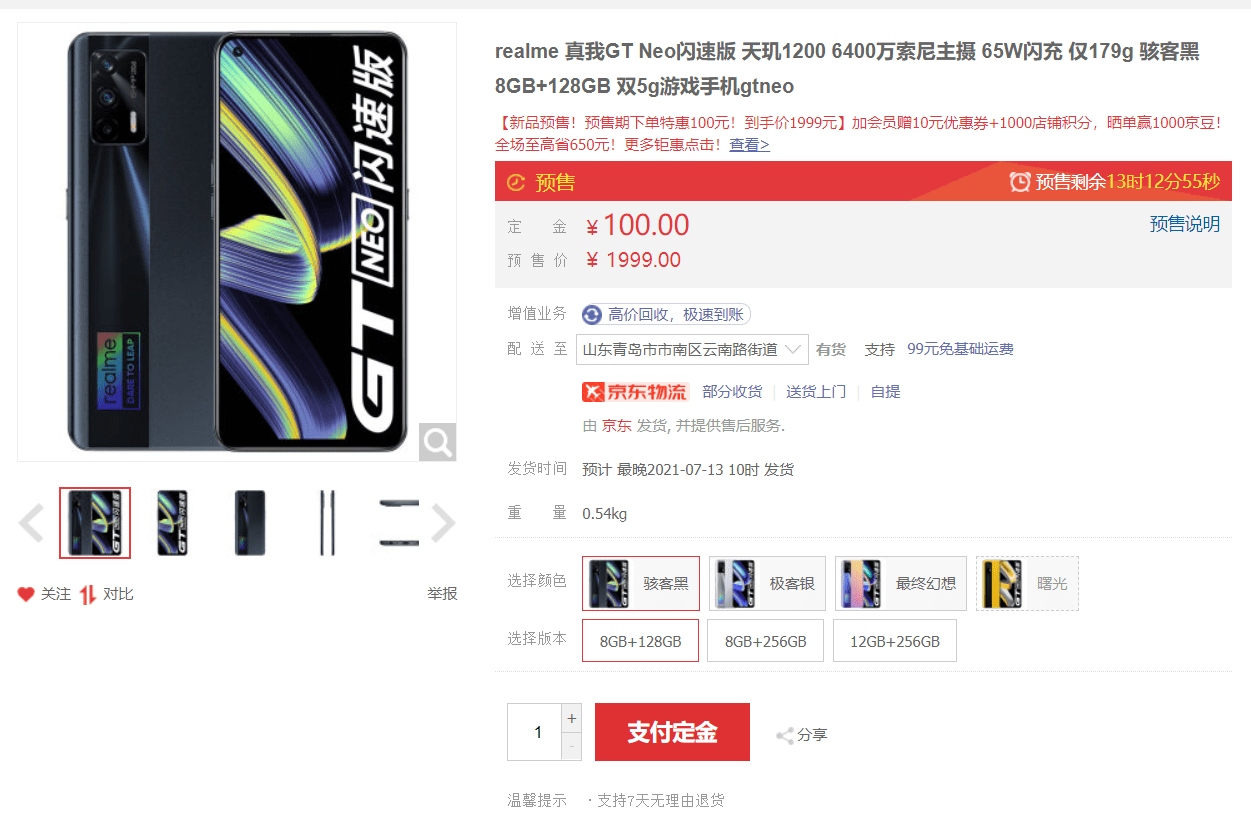This screenshot has width=1251, height=830.
Task: Click the red heart 关注 icon
Action: 26,594
